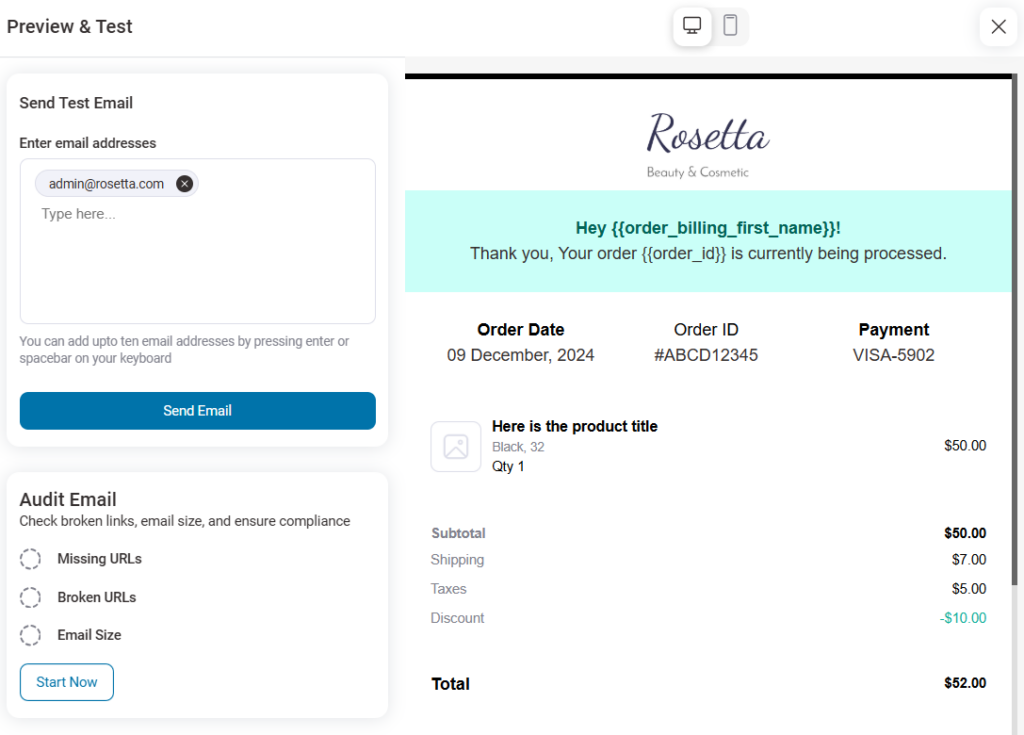Click the product title in order preview
The image size is (1024, 735).
pyautogui.click(x=575, y=426)
